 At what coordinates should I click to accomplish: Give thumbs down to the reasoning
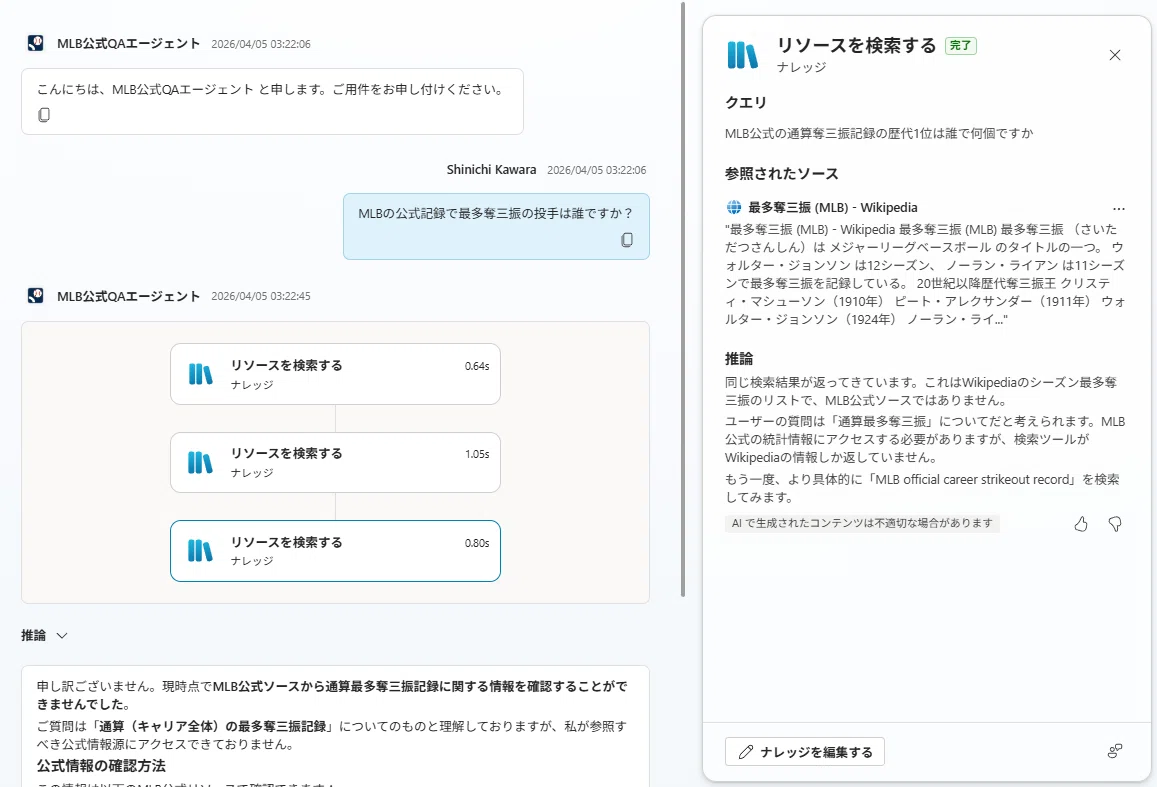[1115, 524]
